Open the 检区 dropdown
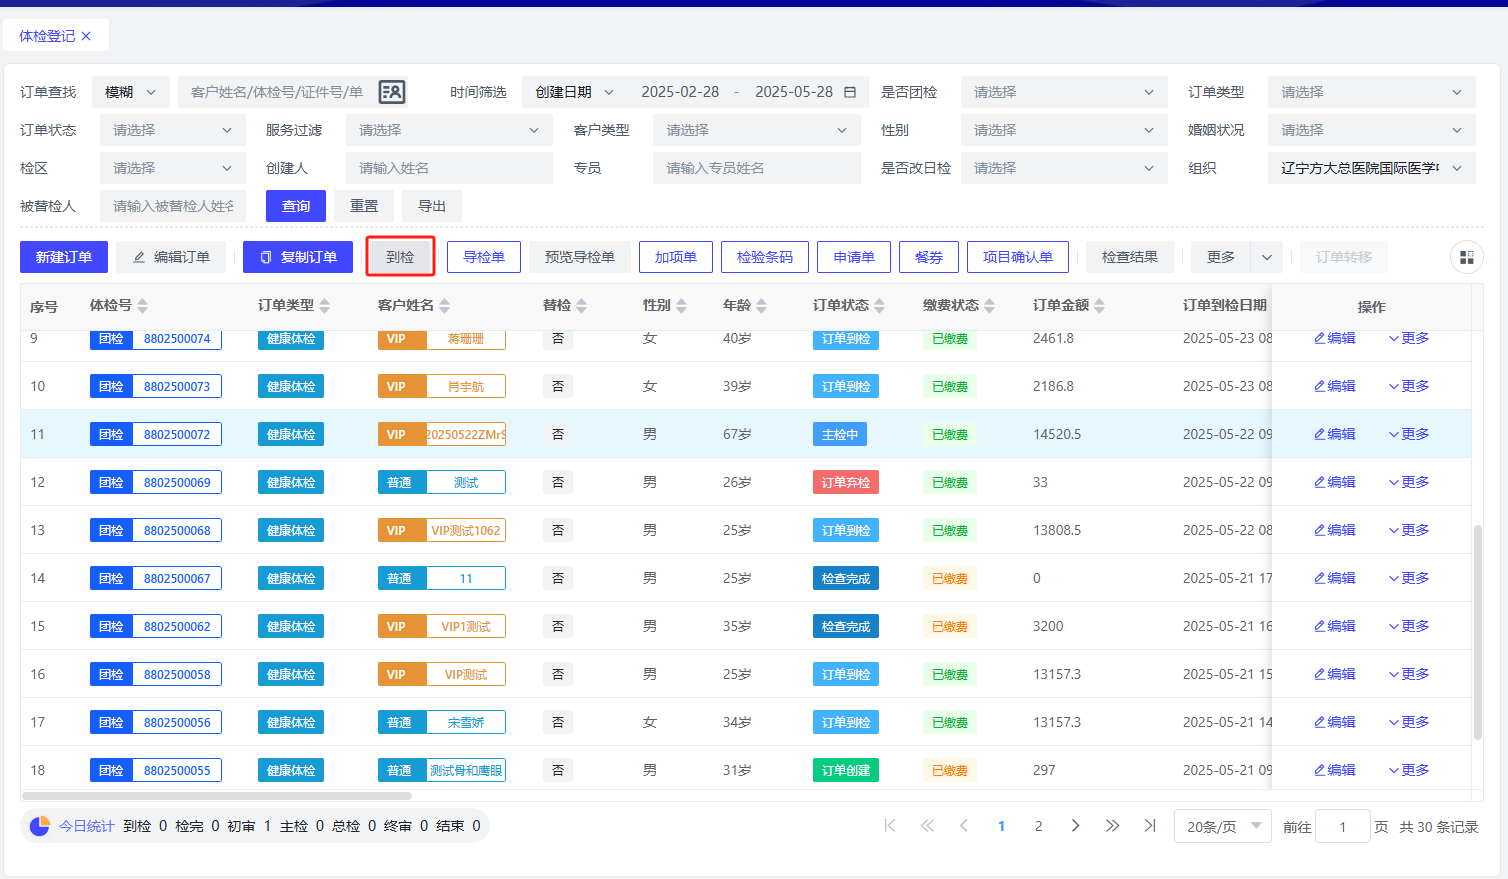 (x=172, y=168)
